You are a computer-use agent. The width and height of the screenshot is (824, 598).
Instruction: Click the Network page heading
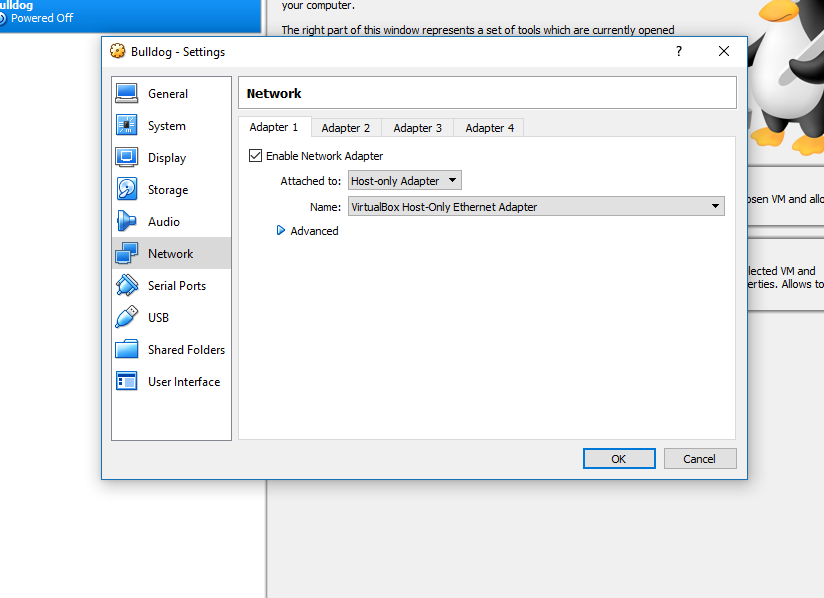click(x=274, y=93)
